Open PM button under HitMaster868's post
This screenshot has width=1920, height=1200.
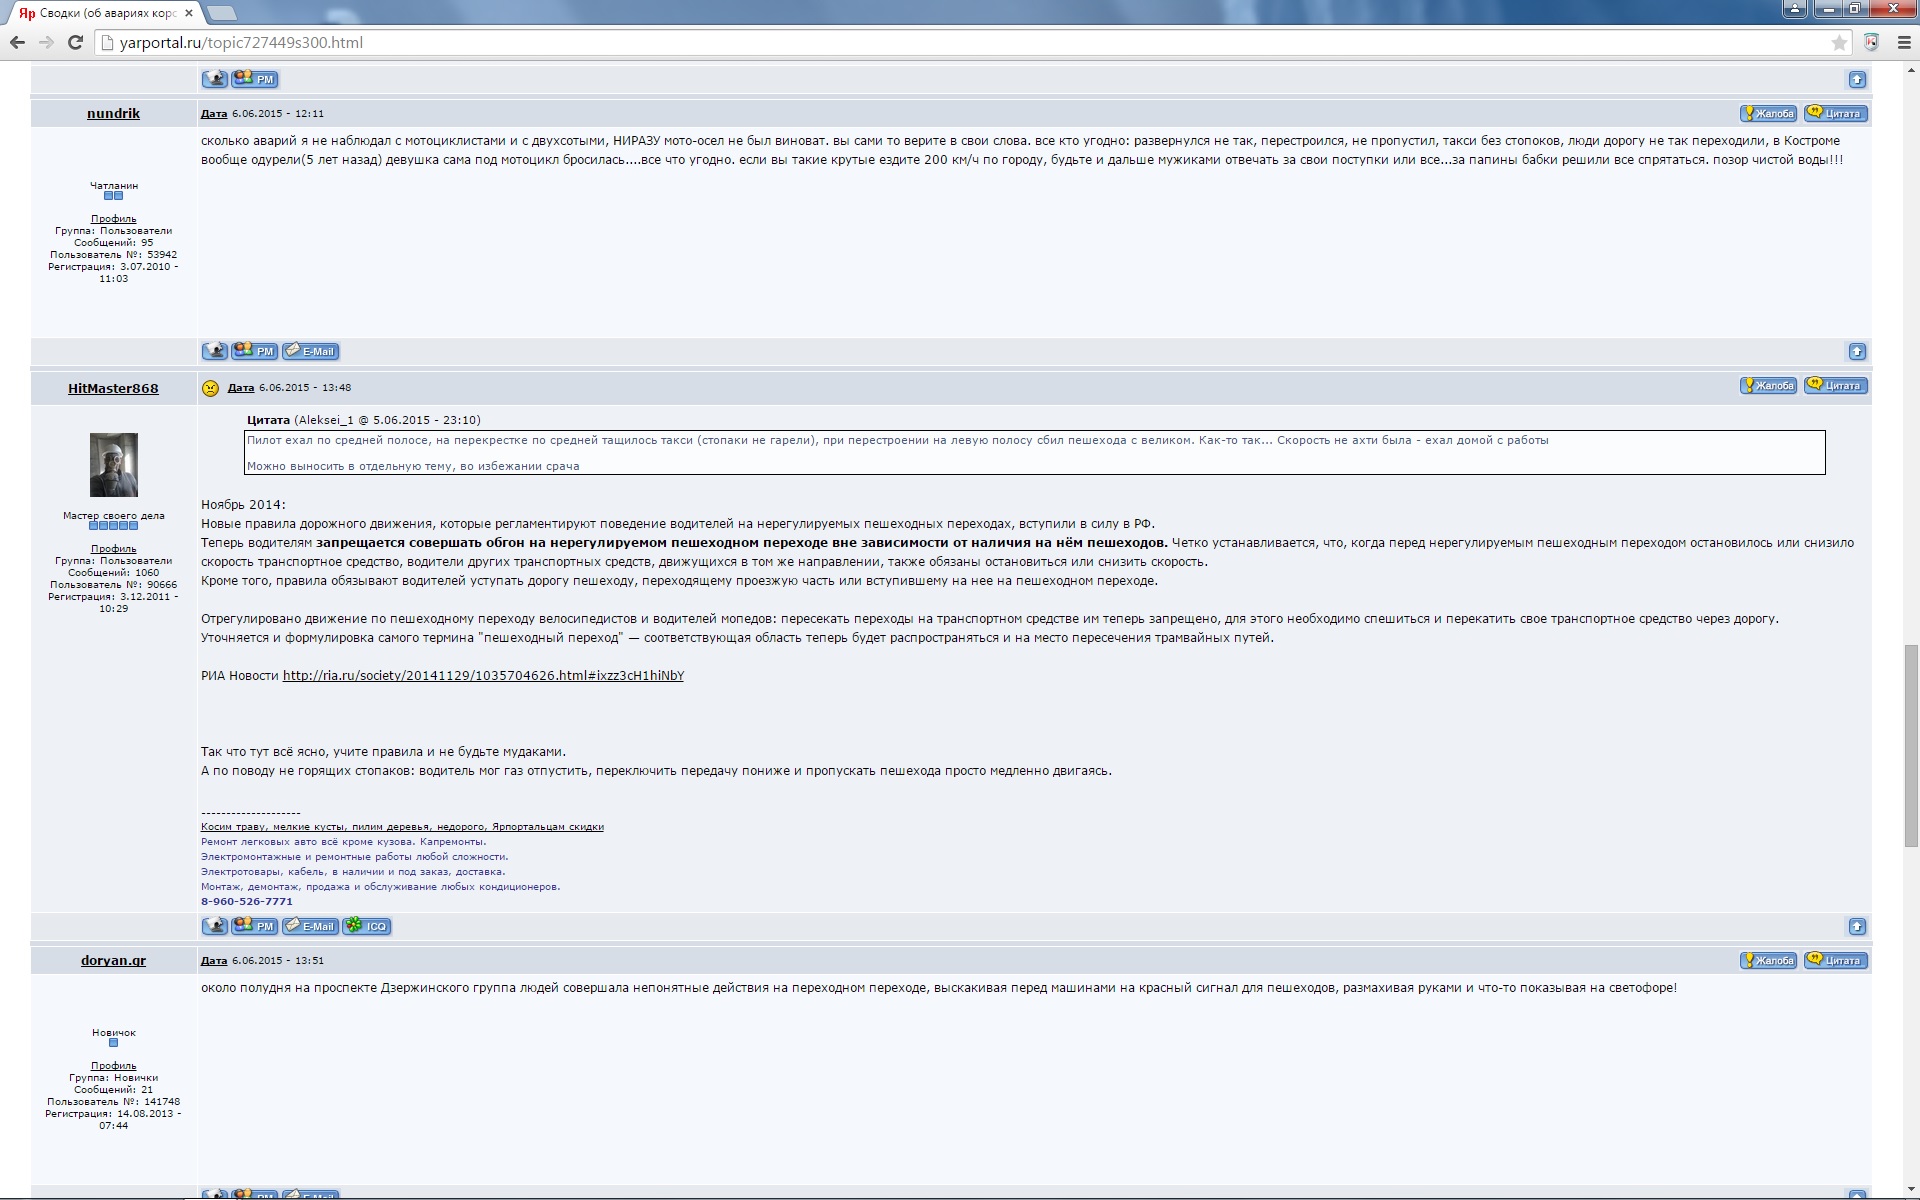point(255,926)
